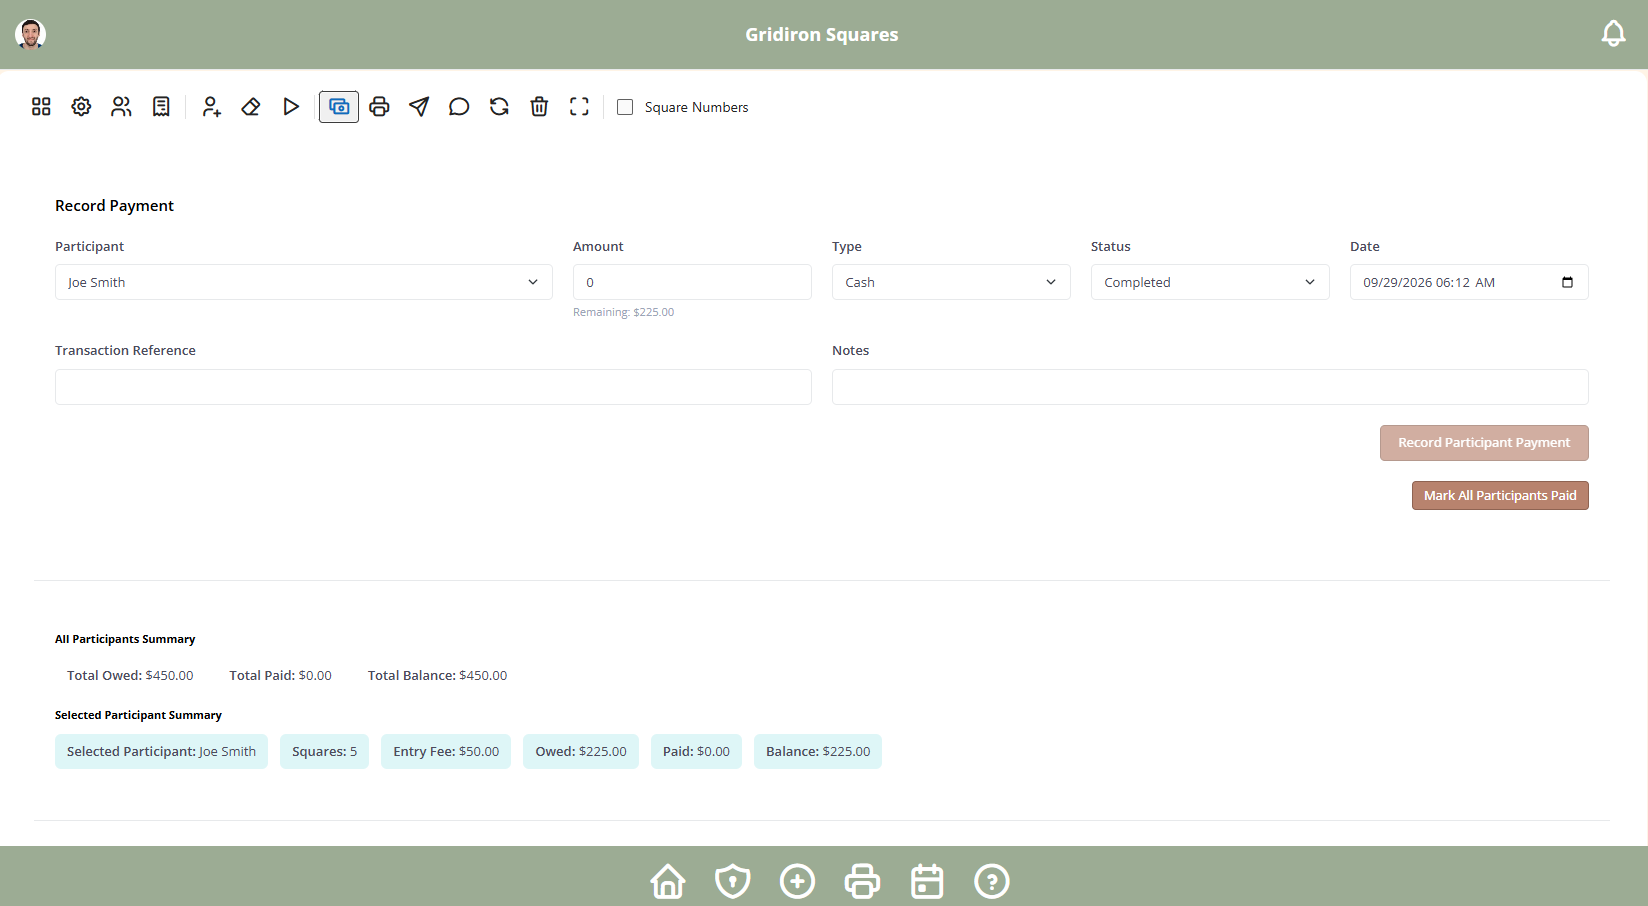This screenshot has width=1648, height=906.
Task: Click the plus circle in the bottom bar
Action: 797,881
